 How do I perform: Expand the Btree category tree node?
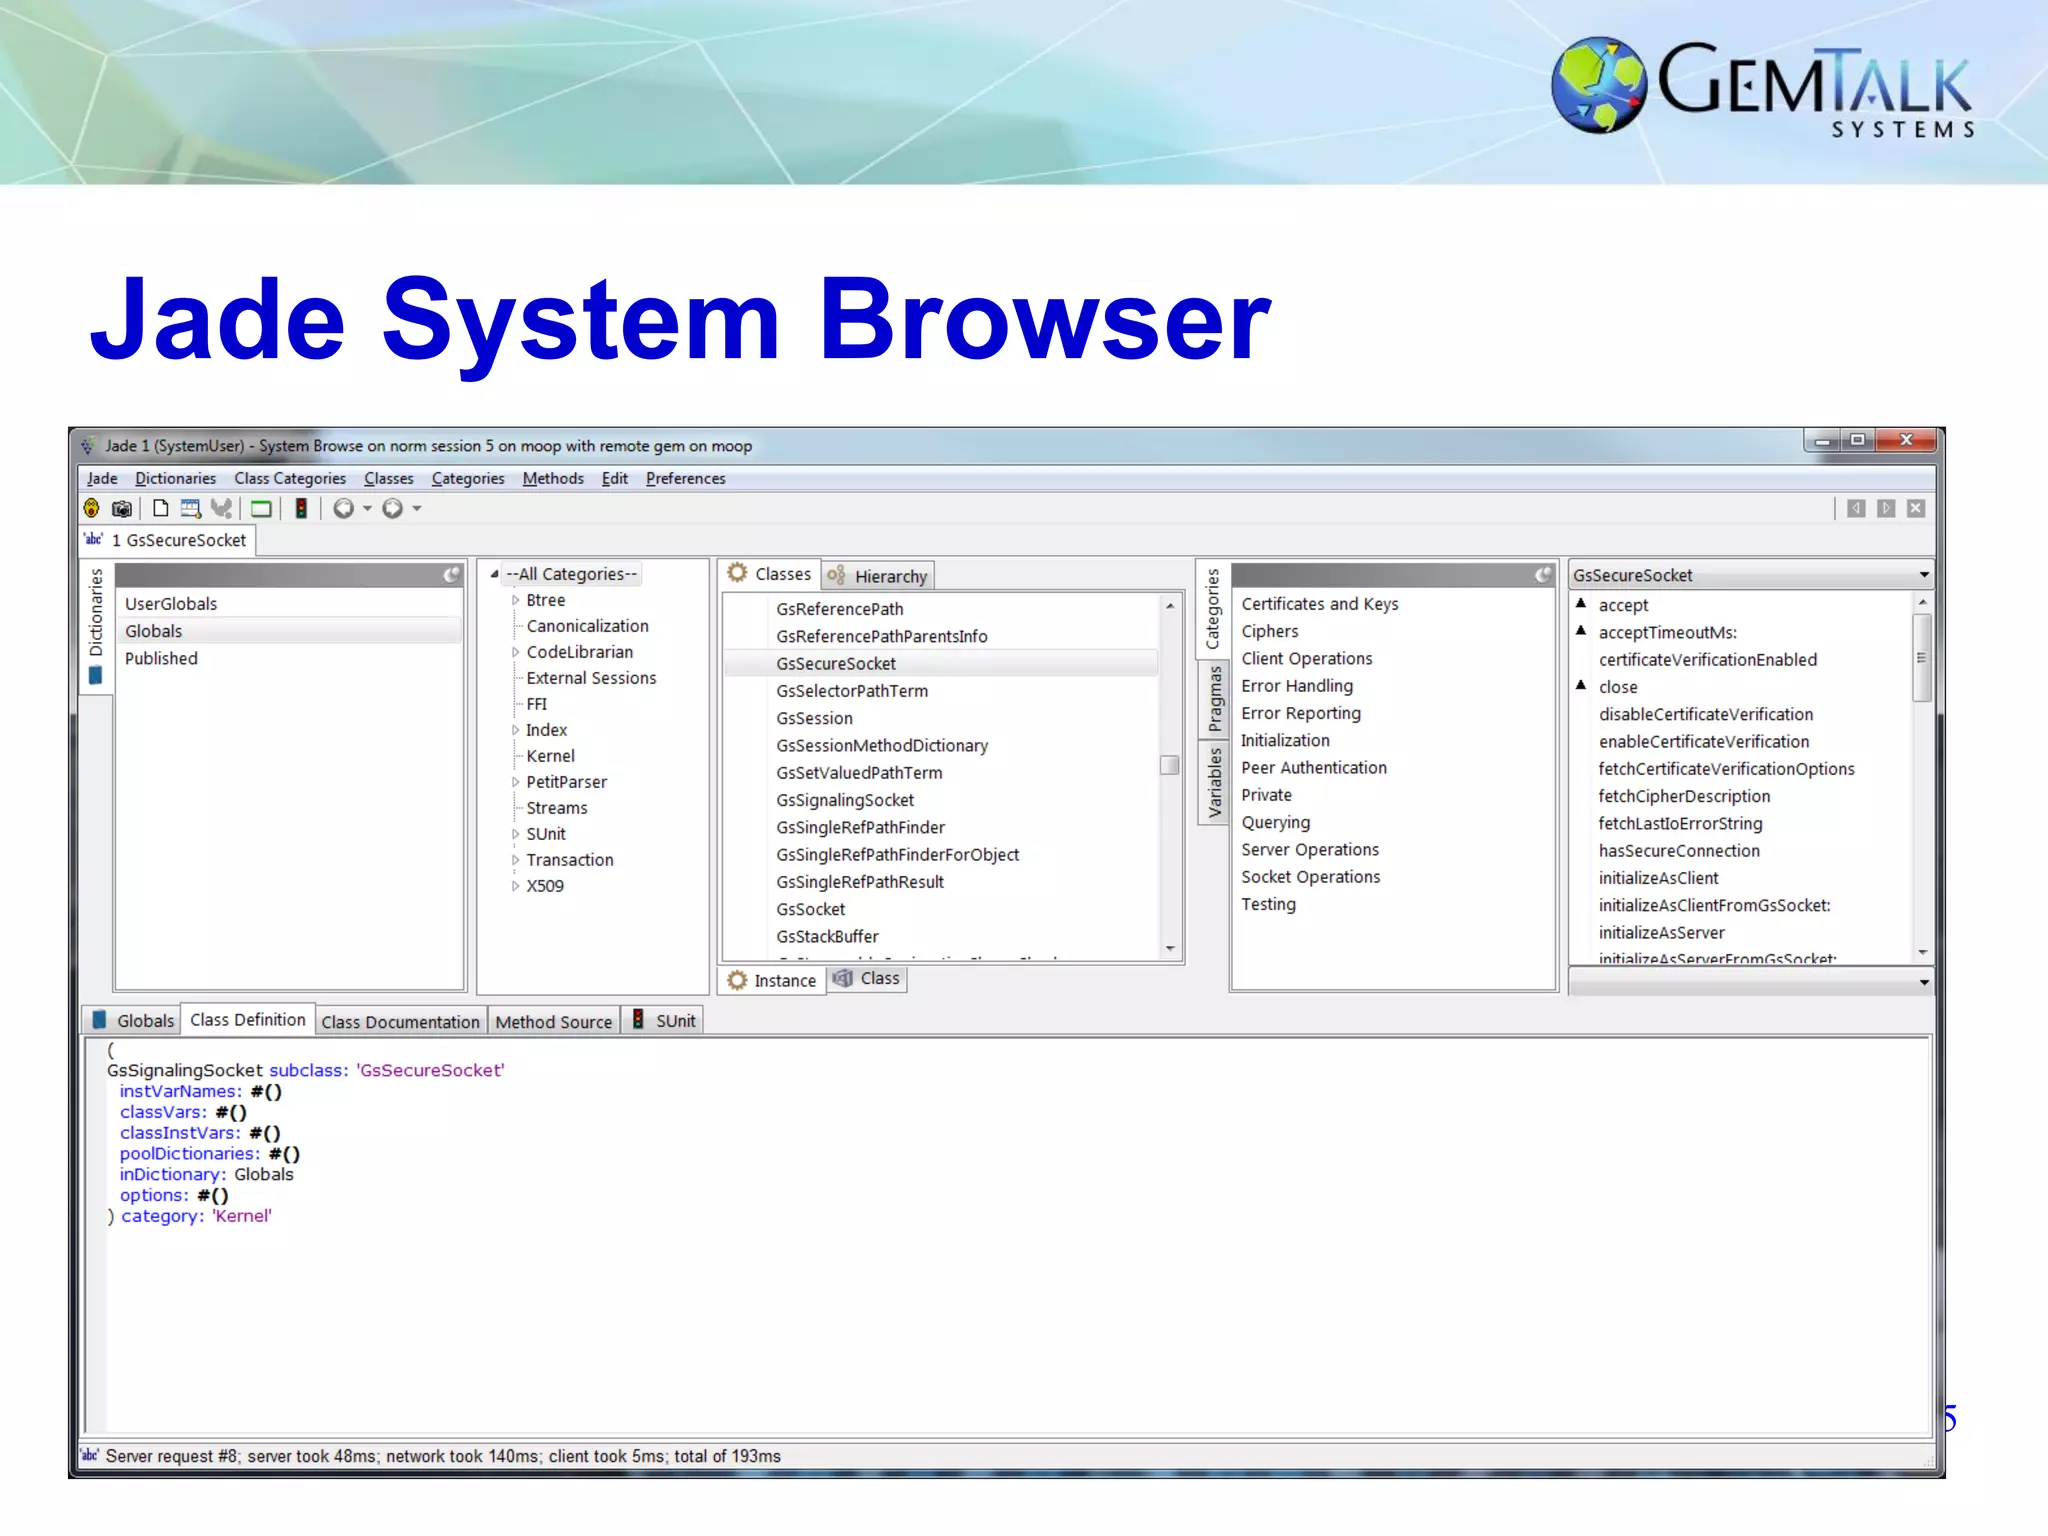pyautogui.click(x=515, y=600)
